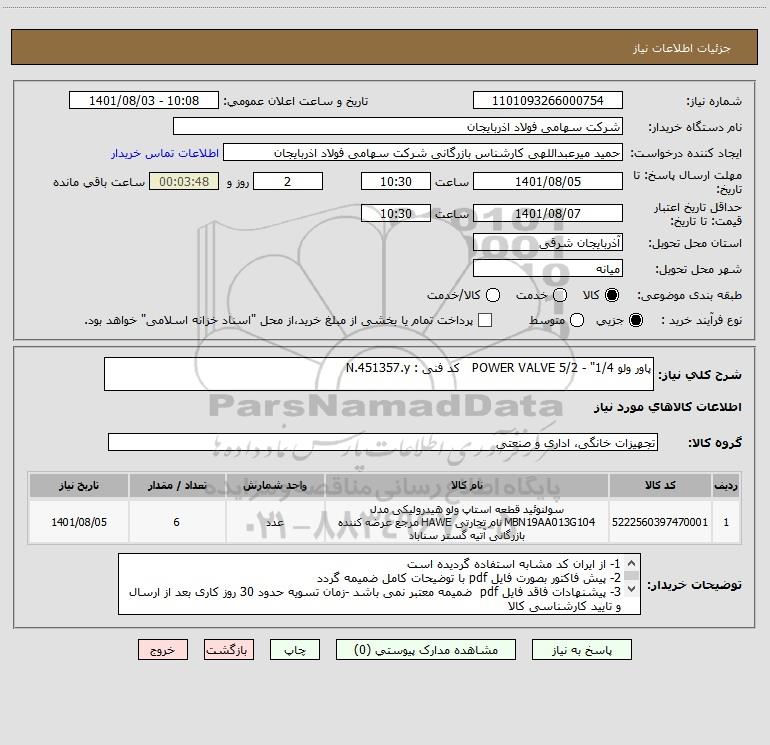Click the بازگشت back button
770x745 pixels.
point(229,650)
